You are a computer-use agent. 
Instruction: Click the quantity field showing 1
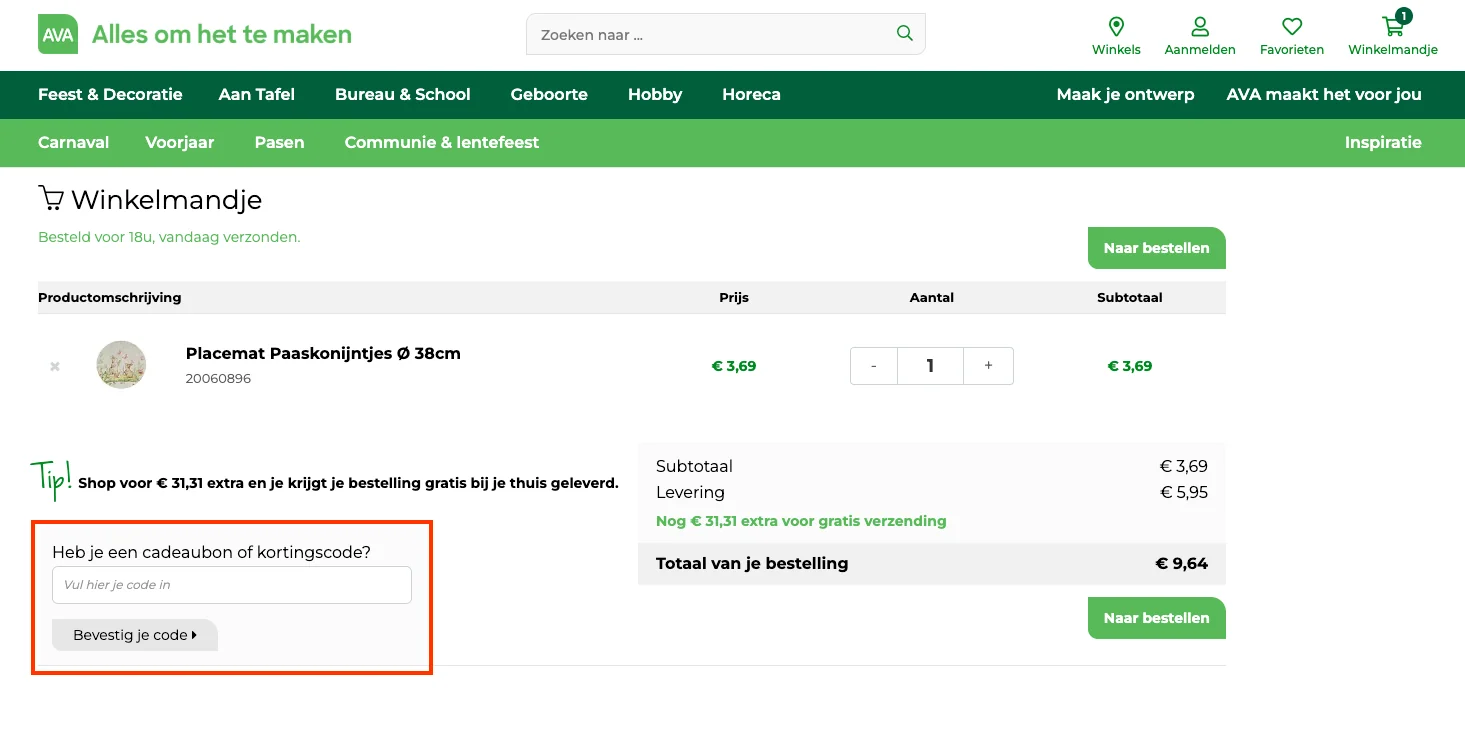click(x=930, y=366)
